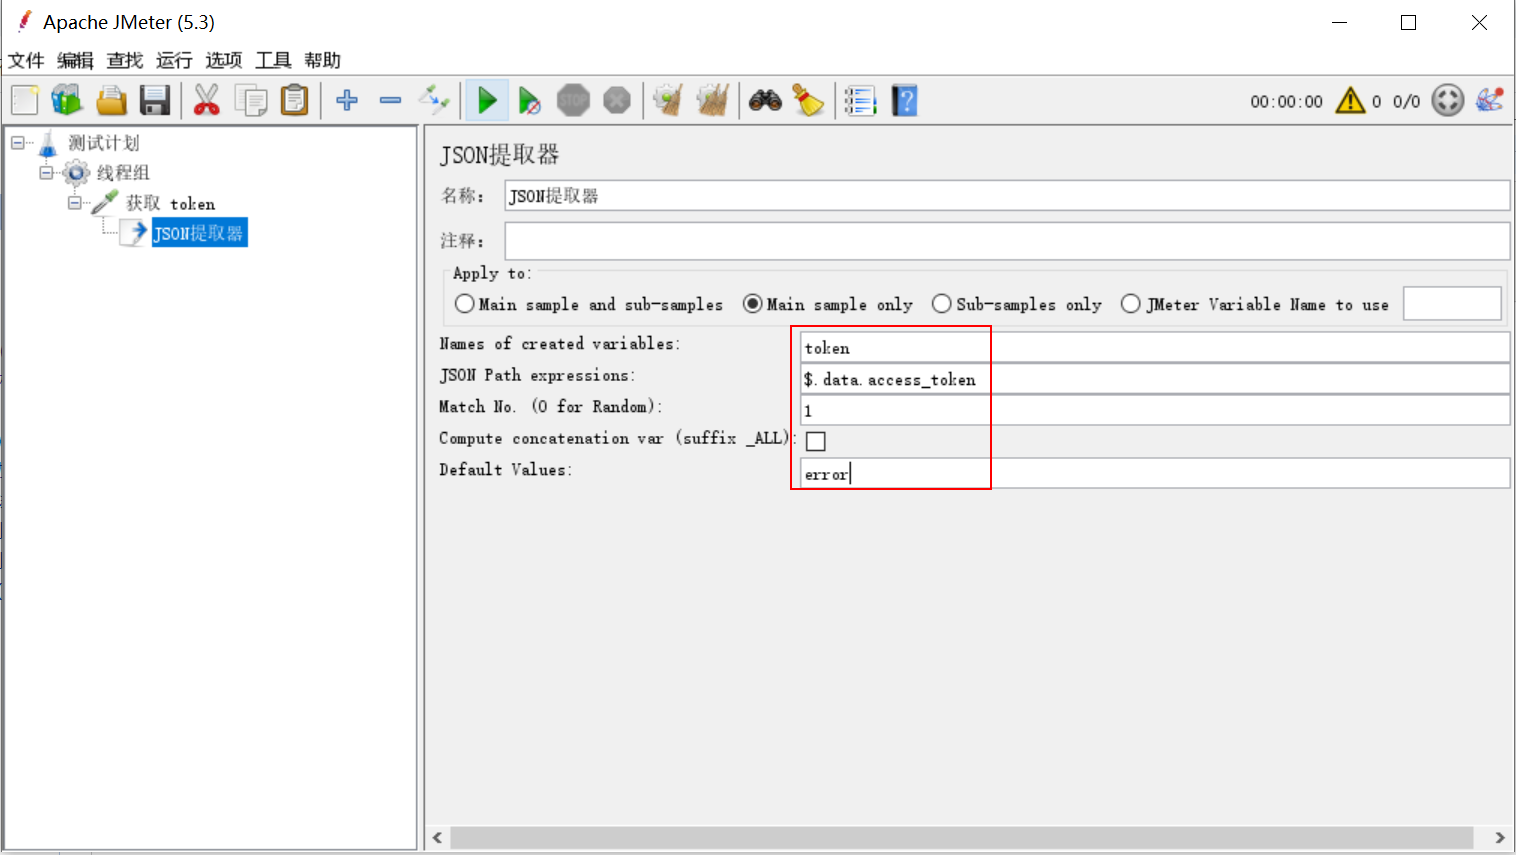
Task: Click the 'JSON Path expressions' field
Action: [1155, 379]
